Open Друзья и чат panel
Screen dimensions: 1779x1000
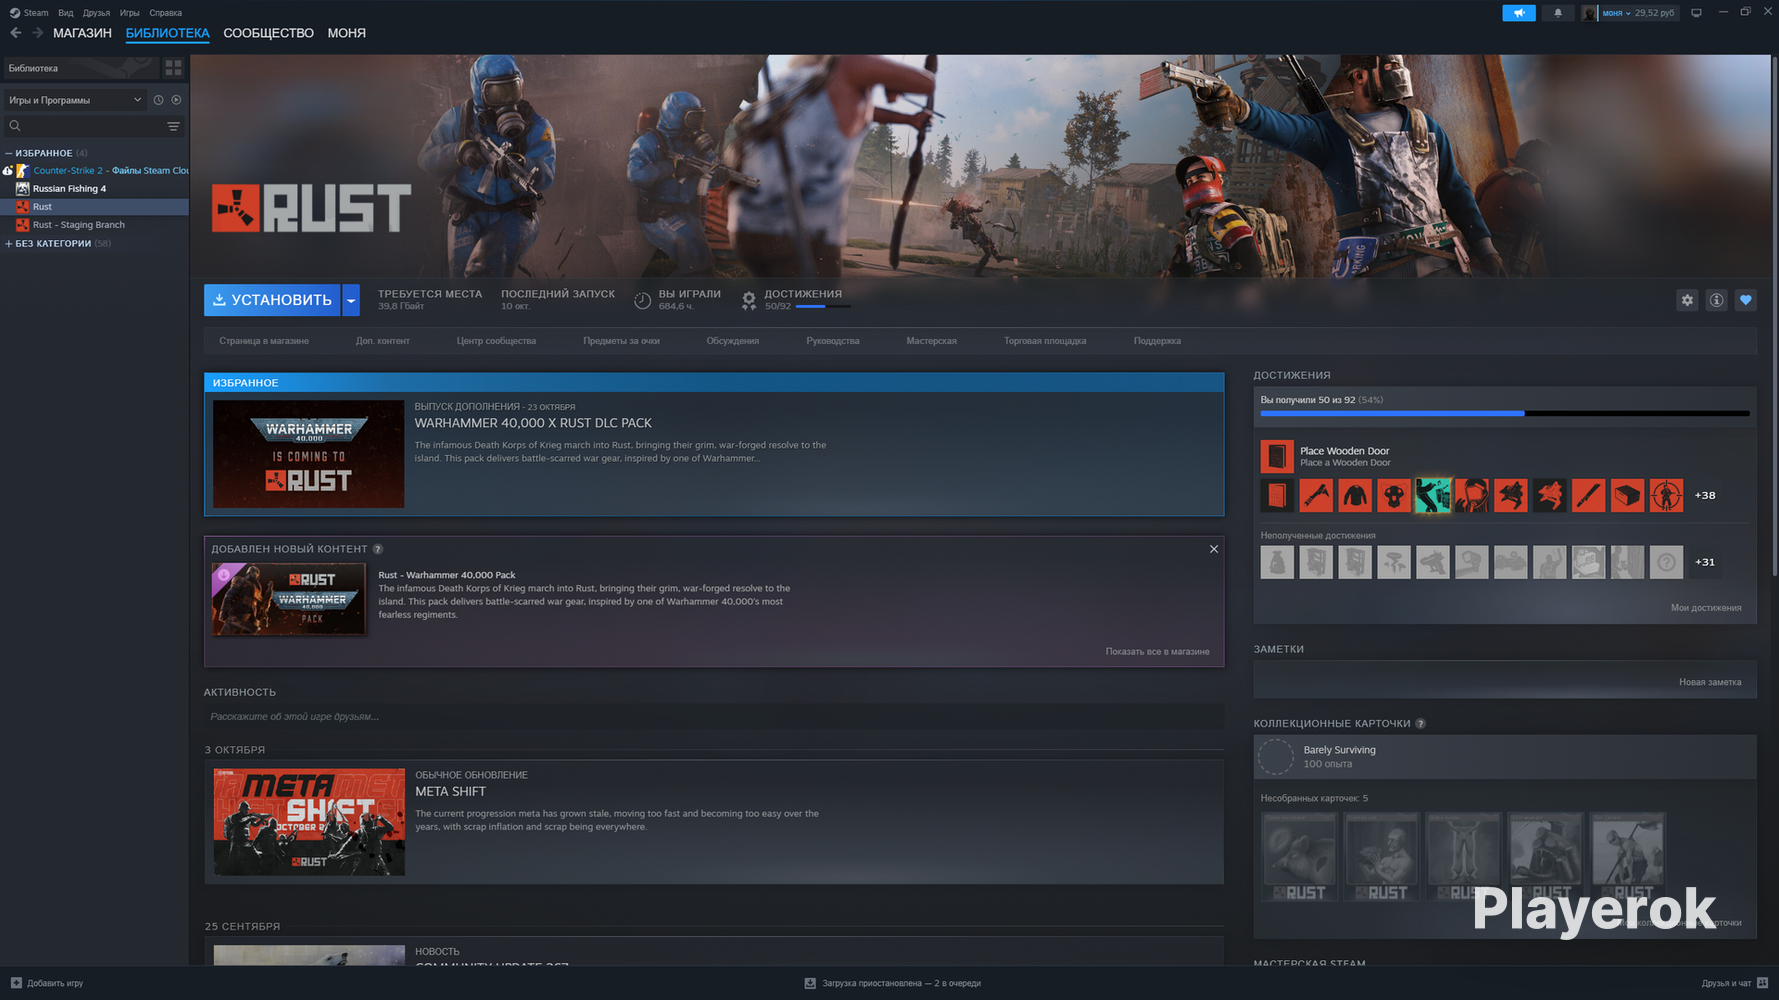[1734, 983]
